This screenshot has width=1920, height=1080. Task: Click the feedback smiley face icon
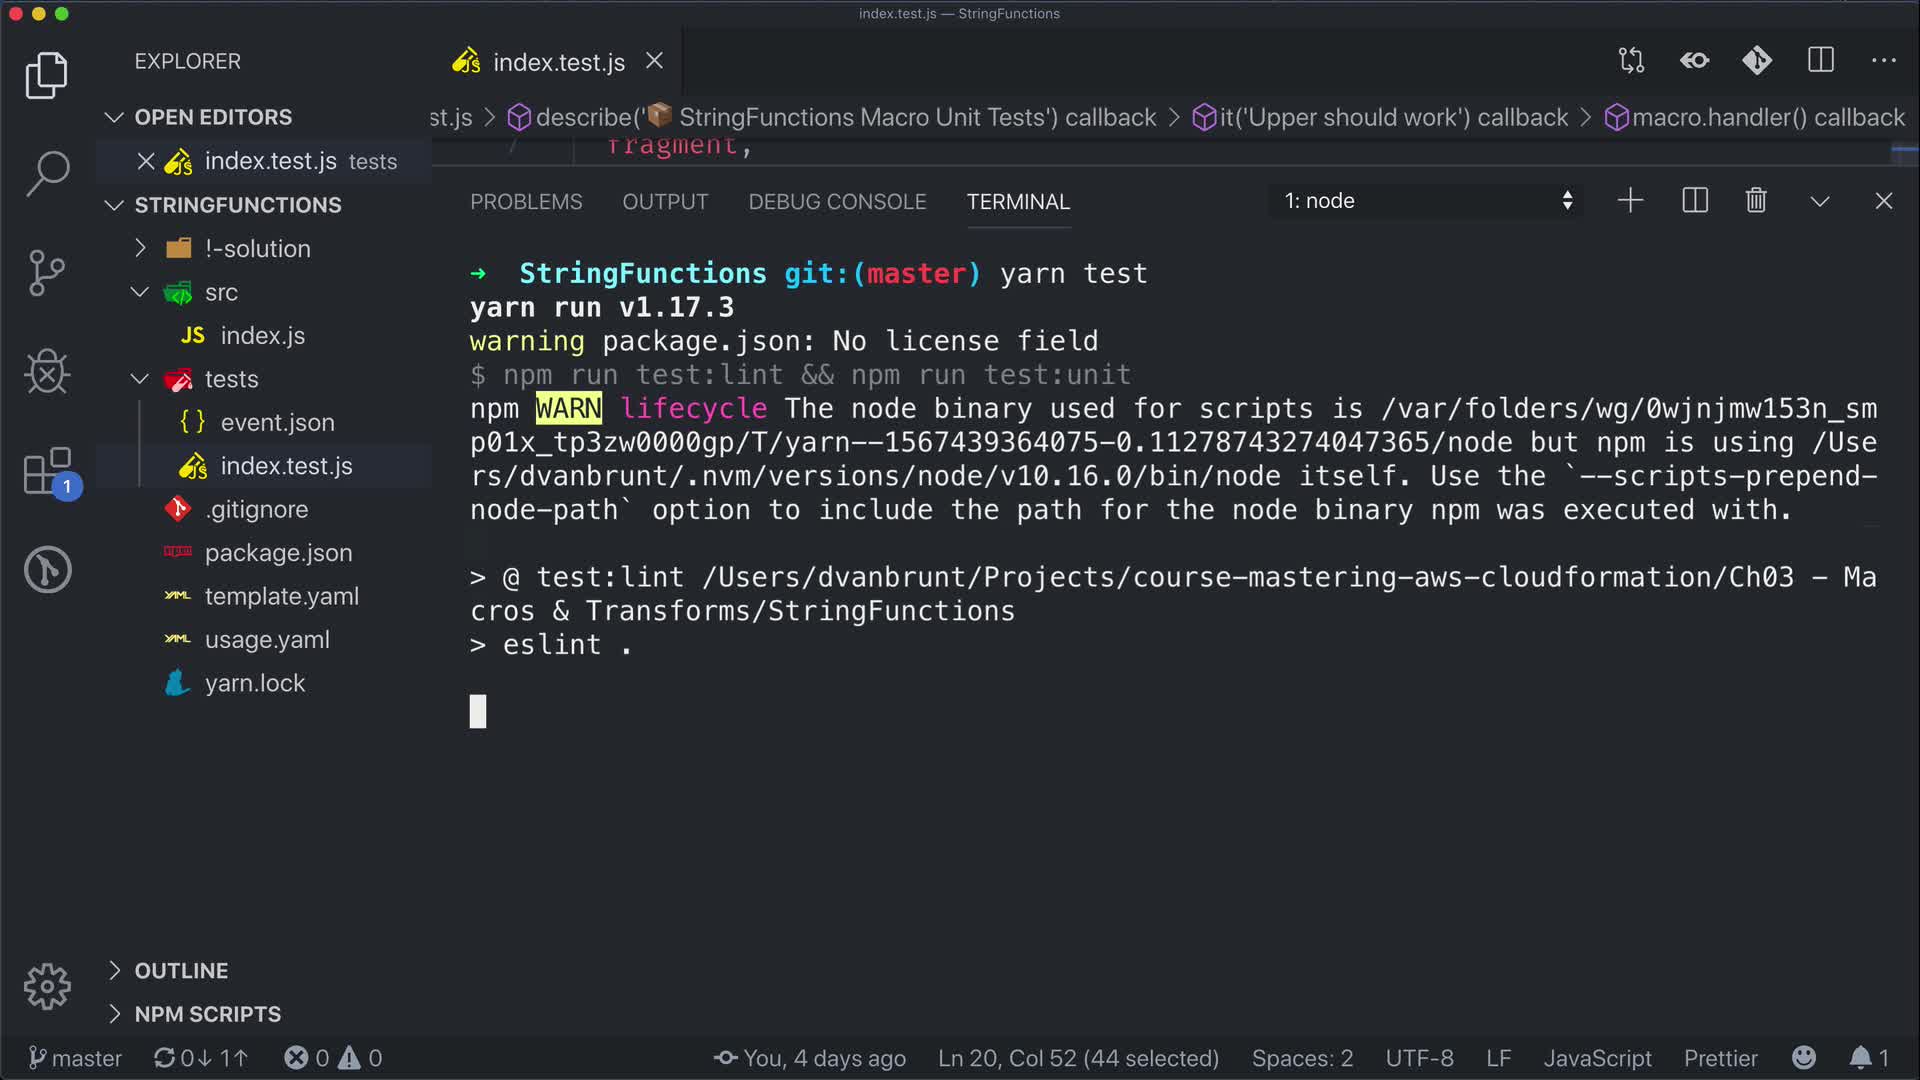click(1804, 1057)
